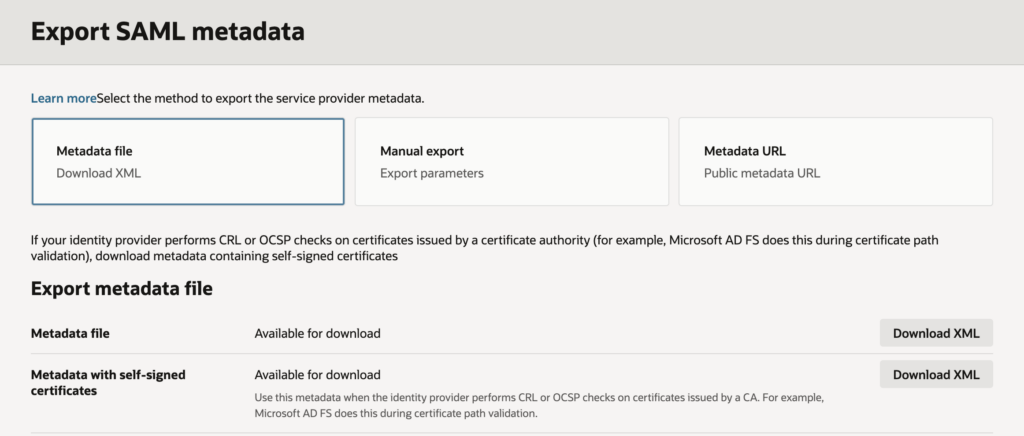The width and height of the screenshot is (1024, 436).
Task: Click Available for download in the Metadata file row
Action: (317, 333)
